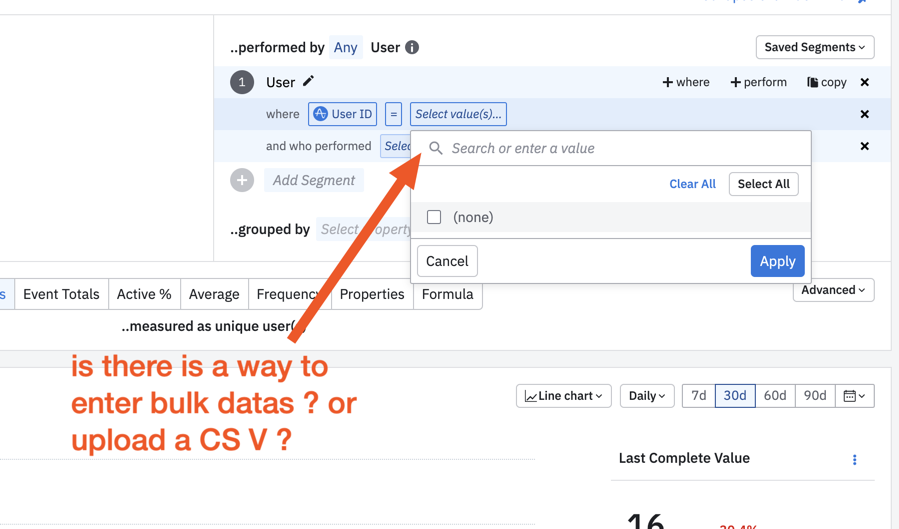Viewport: 899px width, 529px height.
Task: Remove the User ID filter row
Action: pyautogui.click(x=865, y=114)
